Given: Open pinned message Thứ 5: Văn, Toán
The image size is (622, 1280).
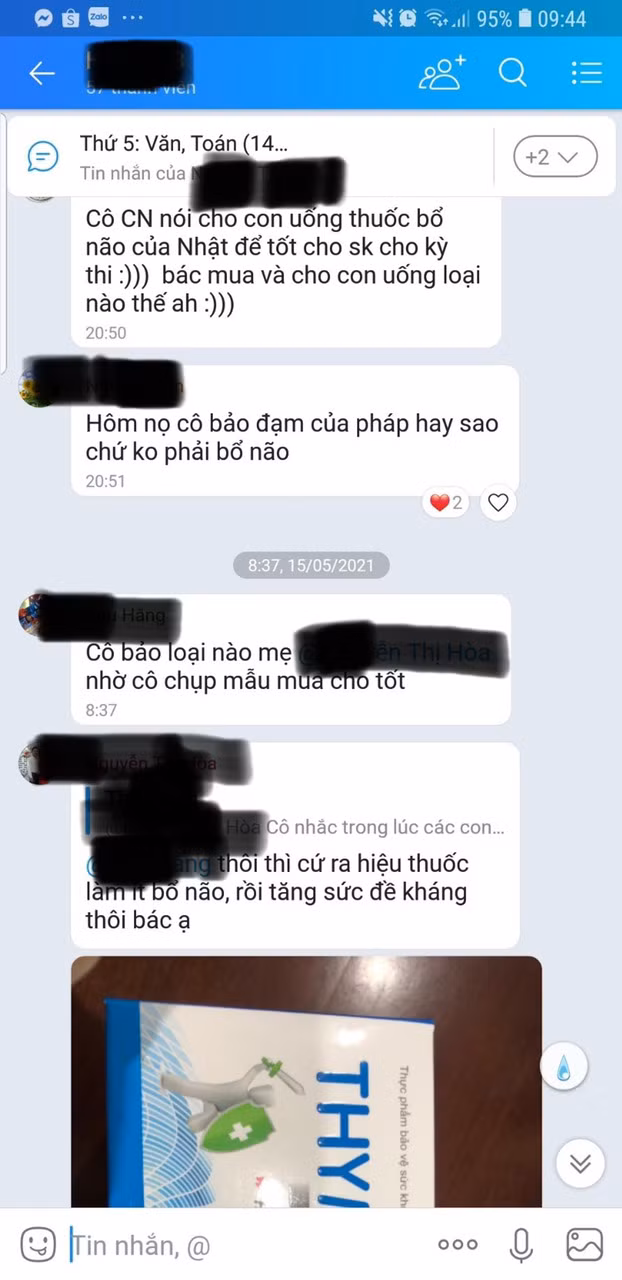Looking at the screenshot, I should pos(184,144).
